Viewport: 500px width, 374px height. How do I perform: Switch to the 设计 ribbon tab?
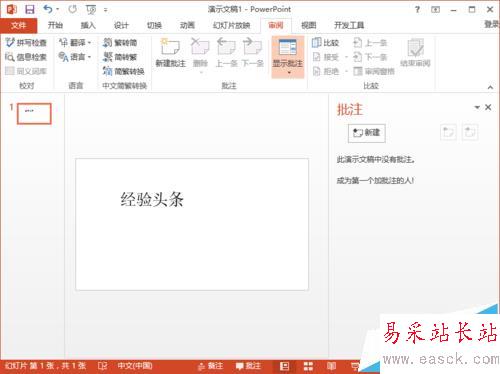click(x=121, y=25)
